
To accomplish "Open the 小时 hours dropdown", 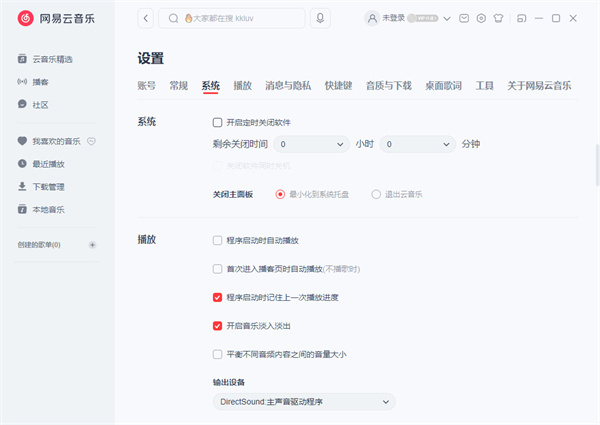I will (x=312, y=144).
